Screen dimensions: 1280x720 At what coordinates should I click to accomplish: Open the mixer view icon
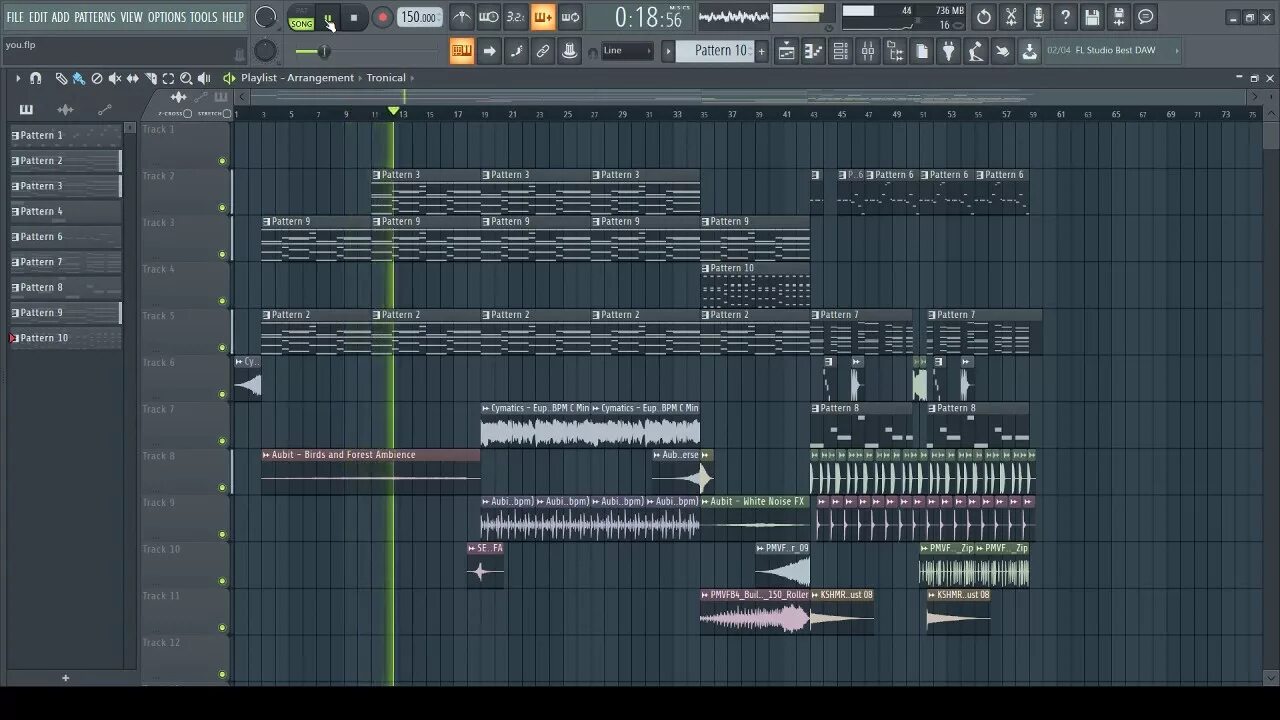(868, 51)
